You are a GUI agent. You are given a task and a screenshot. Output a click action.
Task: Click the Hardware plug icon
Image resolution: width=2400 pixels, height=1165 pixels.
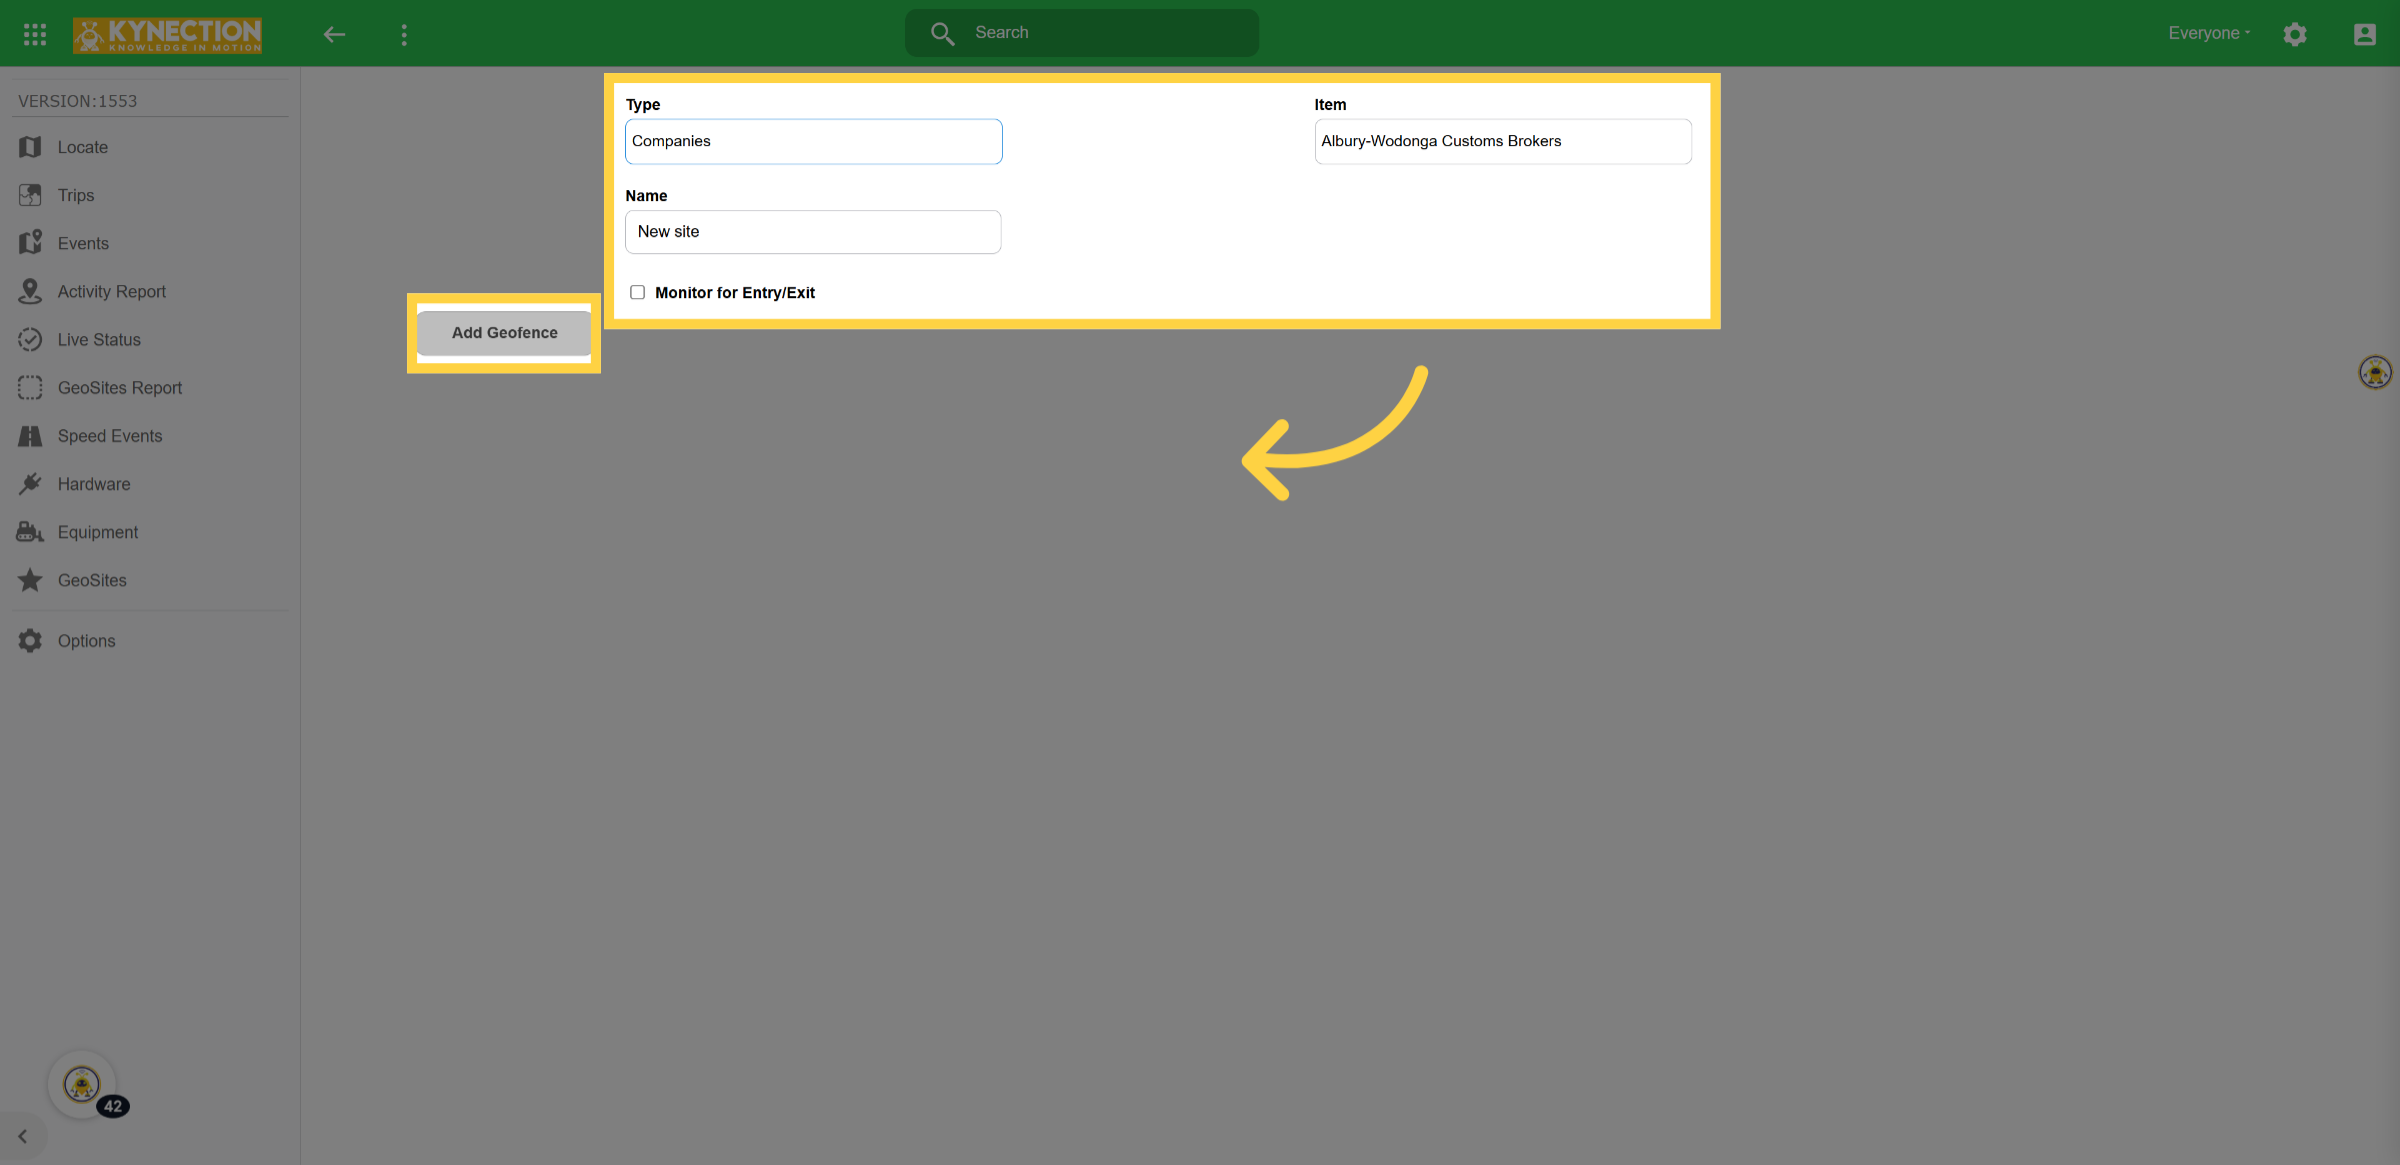30,484
